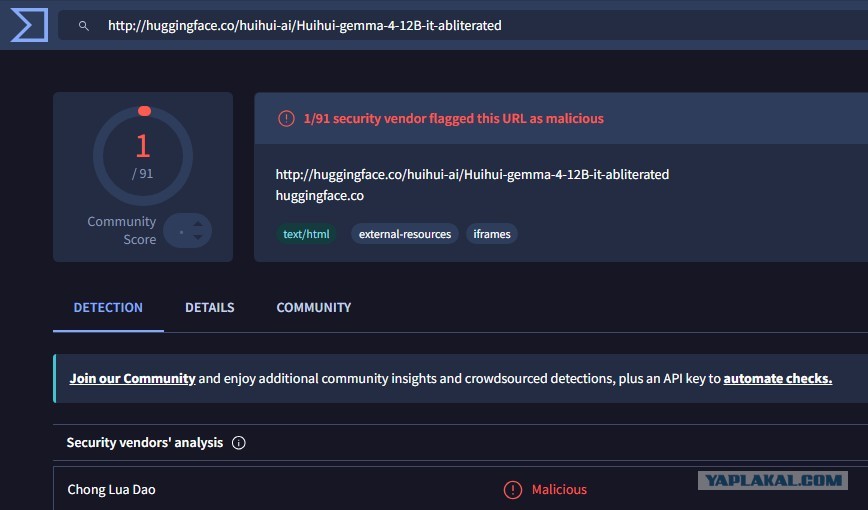Image resolution: width=868 pixels, height=510 pixels.
Task: Click the search magnifier icon
Action: 84,25
